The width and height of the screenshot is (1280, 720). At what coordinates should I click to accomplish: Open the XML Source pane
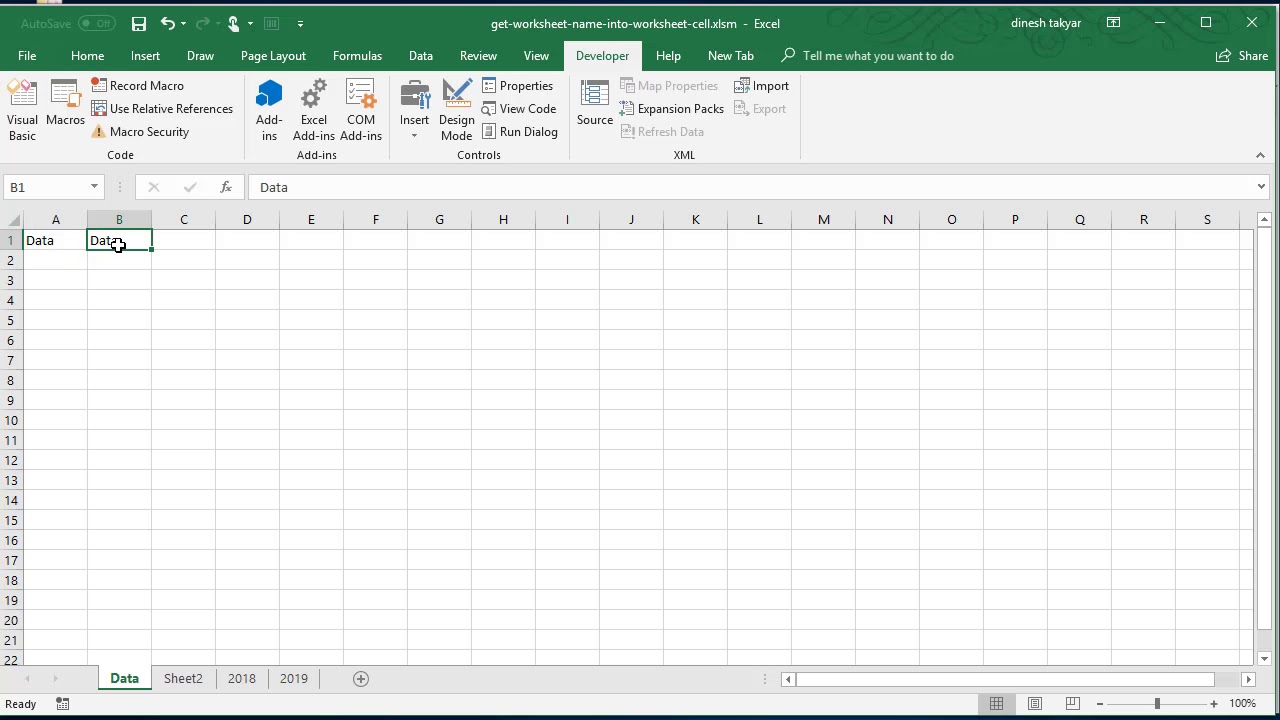[594, 105]
